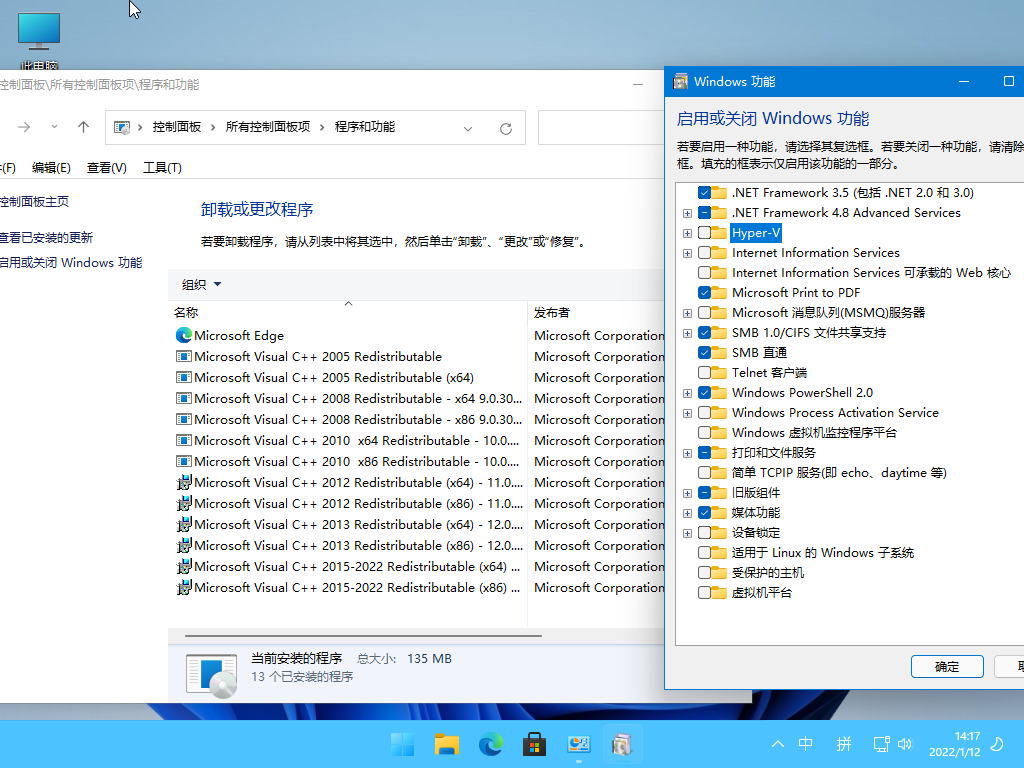Uncheck Microsoft Print to PDF
This screenshot has width=1024, height=768.
705,293
